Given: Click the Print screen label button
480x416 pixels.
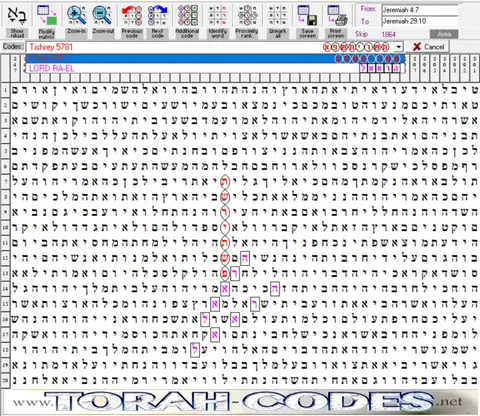Looking at the screenshot, I should pyautogui.click(x=336, y=33).
